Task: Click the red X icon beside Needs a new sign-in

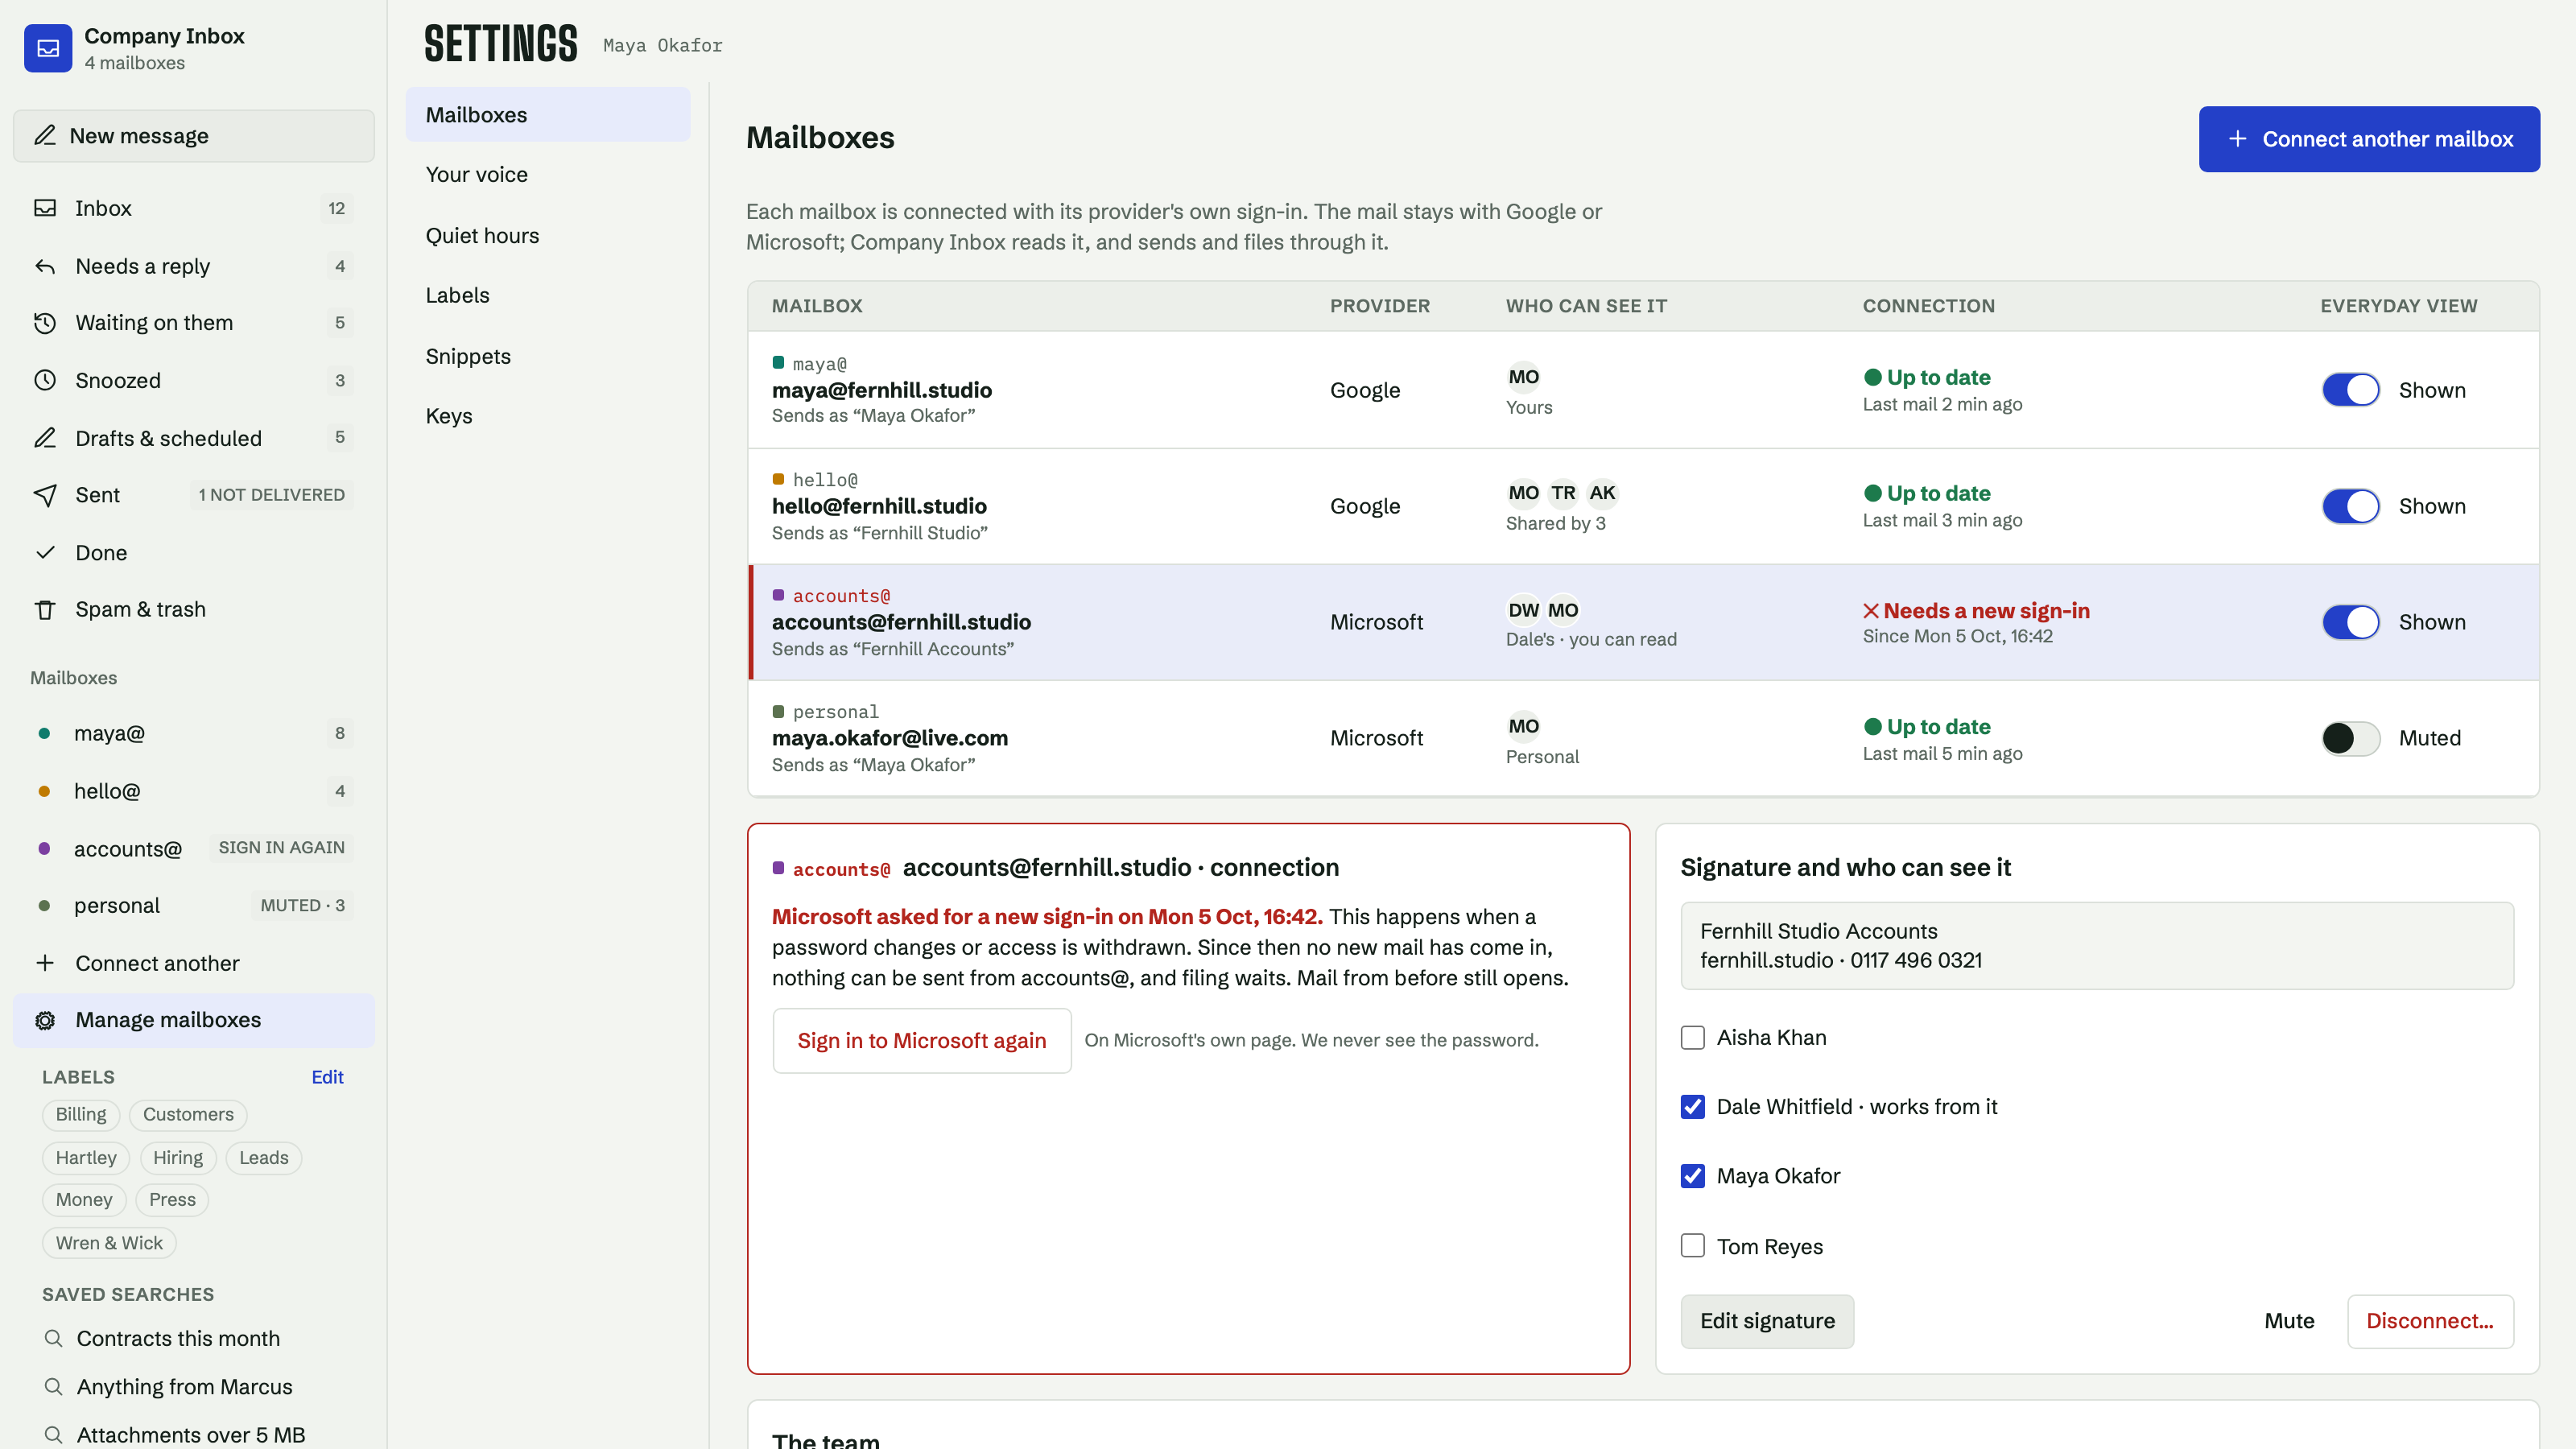Action: coord(1871,611)
